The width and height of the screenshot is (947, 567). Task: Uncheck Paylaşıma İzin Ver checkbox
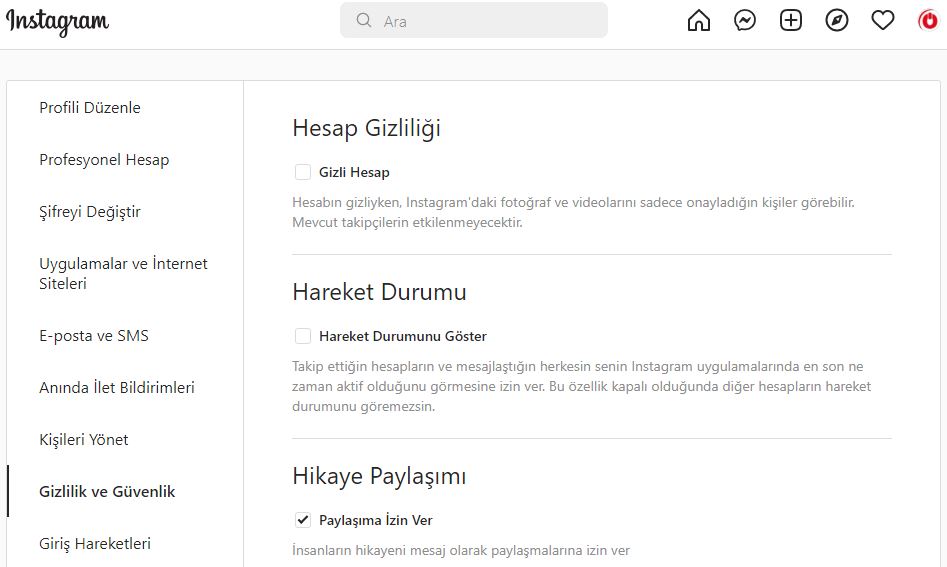coord(303,520)
